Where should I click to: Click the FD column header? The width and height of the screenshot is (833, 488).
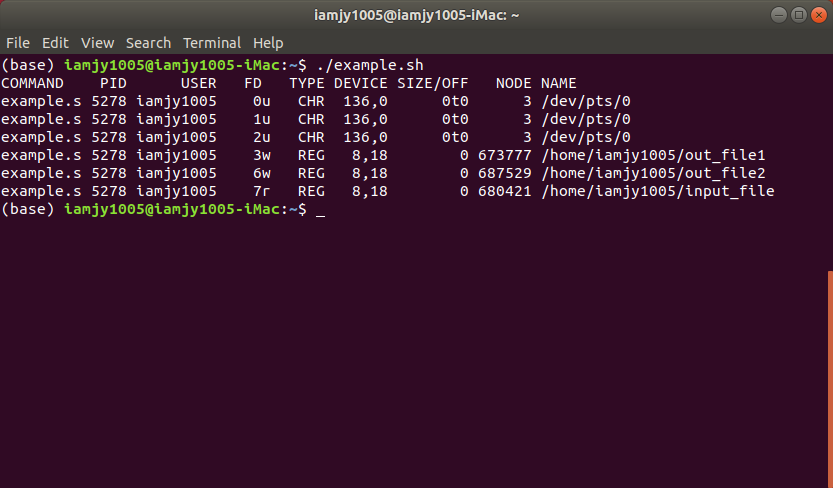coord(253,83)
